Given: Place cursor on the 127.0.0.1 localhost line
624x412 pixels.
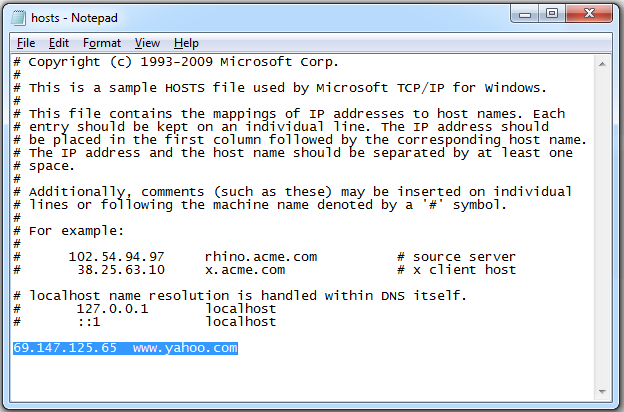Looking at the screenshot, I should coord(144,309).
